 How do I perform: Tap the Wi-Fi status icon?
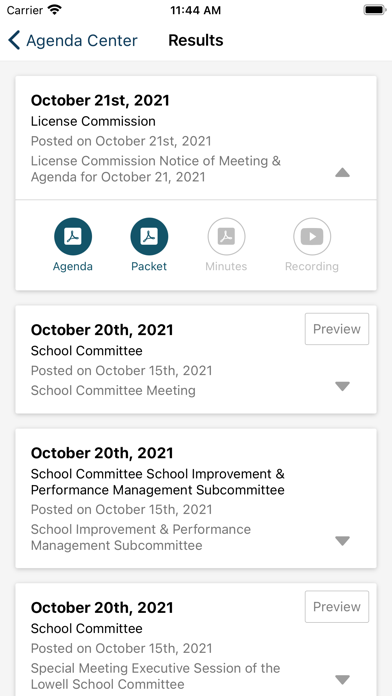point(55,10)
